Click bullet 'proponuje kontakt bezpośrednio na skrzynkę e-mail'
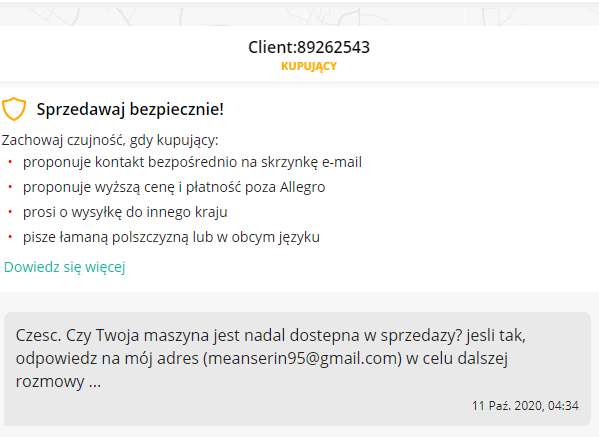The width and height of the screenshot is (599, 437). (x=192, y=162)
